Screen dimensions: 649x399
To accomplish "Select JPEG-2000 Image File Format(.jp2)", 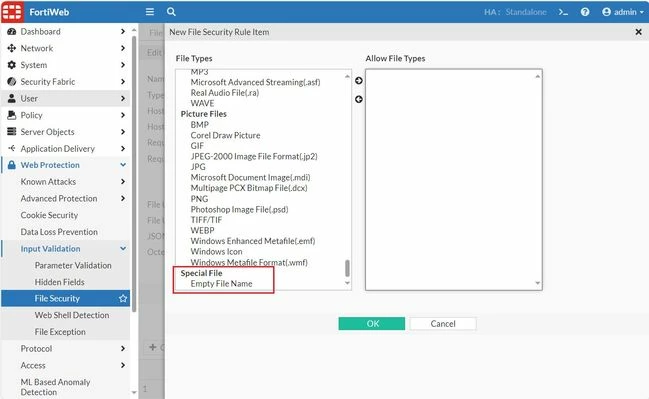I will 254,156.
